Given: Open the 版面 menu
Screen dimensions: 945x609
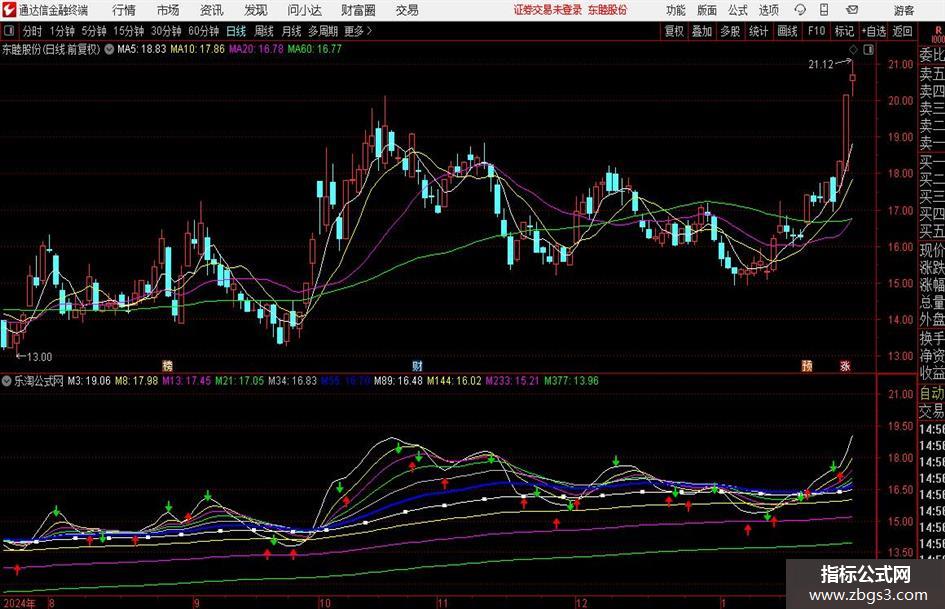Looking at the screenshot, I should tap(707, 10).
